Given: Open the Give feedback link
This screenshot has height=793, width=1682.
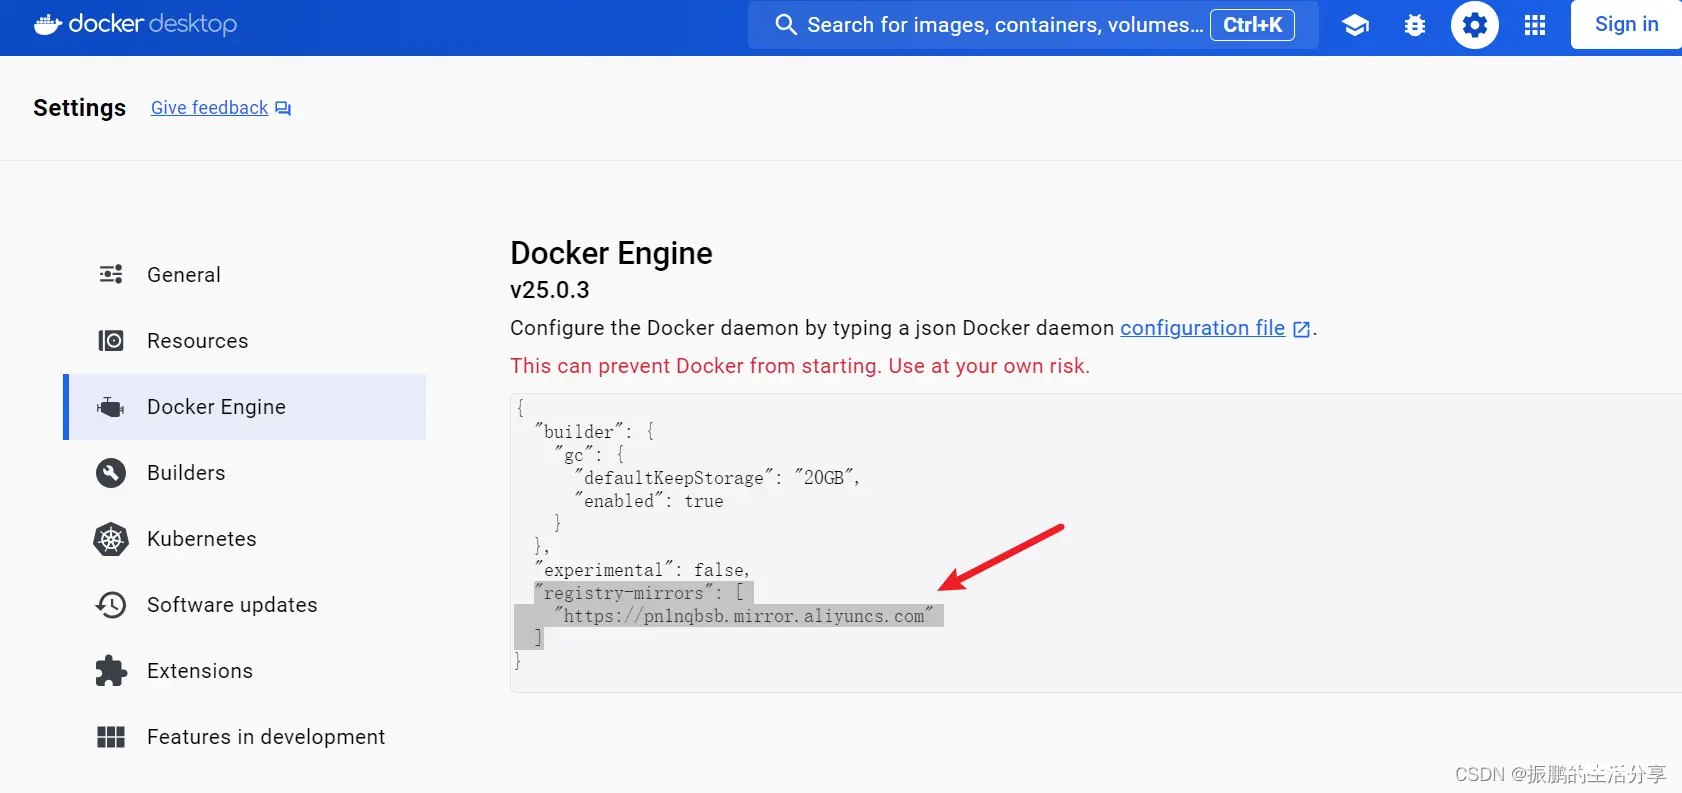Looking at the screenshot, I should pyautogui.click(x=209, y=108).
